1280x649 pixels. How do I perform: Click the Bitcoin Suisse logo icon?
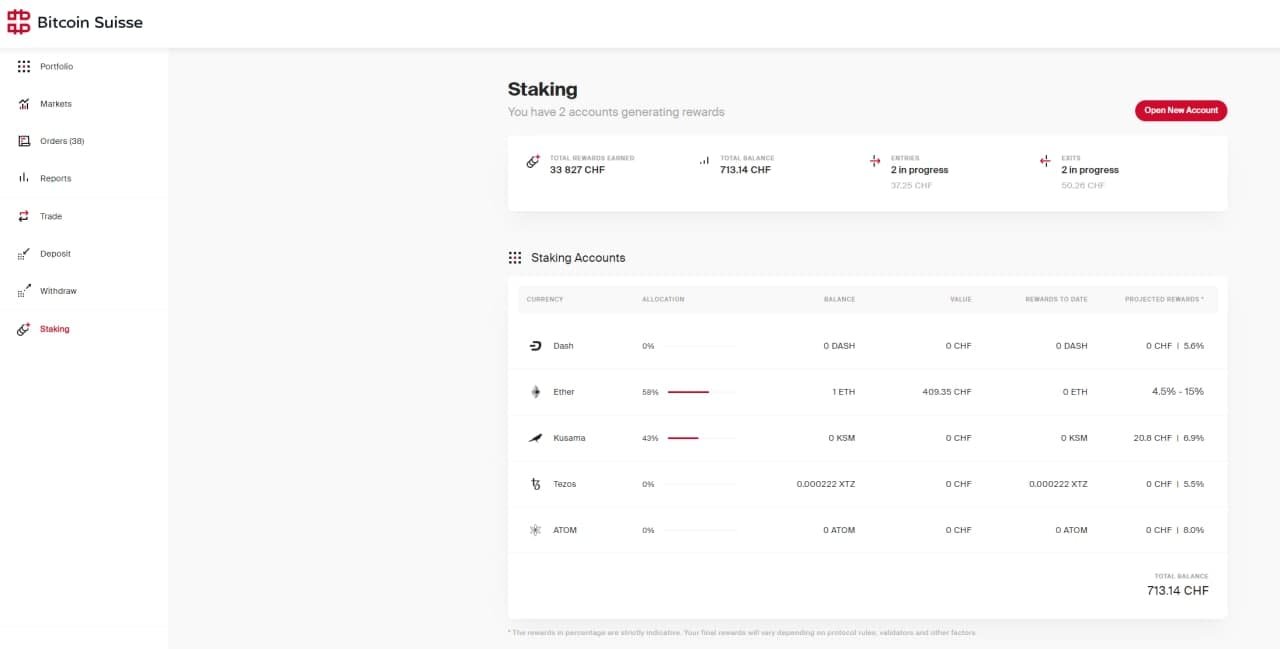tap(18, 22)
